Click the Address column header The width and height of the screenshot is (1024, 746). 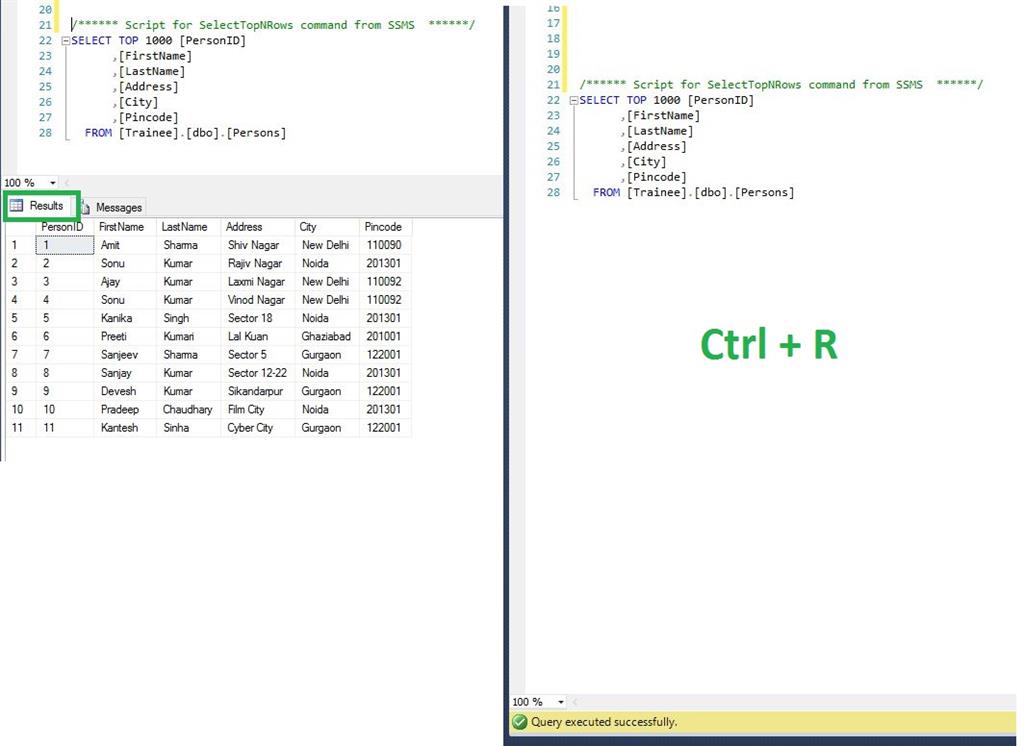(x=257, y=227)
